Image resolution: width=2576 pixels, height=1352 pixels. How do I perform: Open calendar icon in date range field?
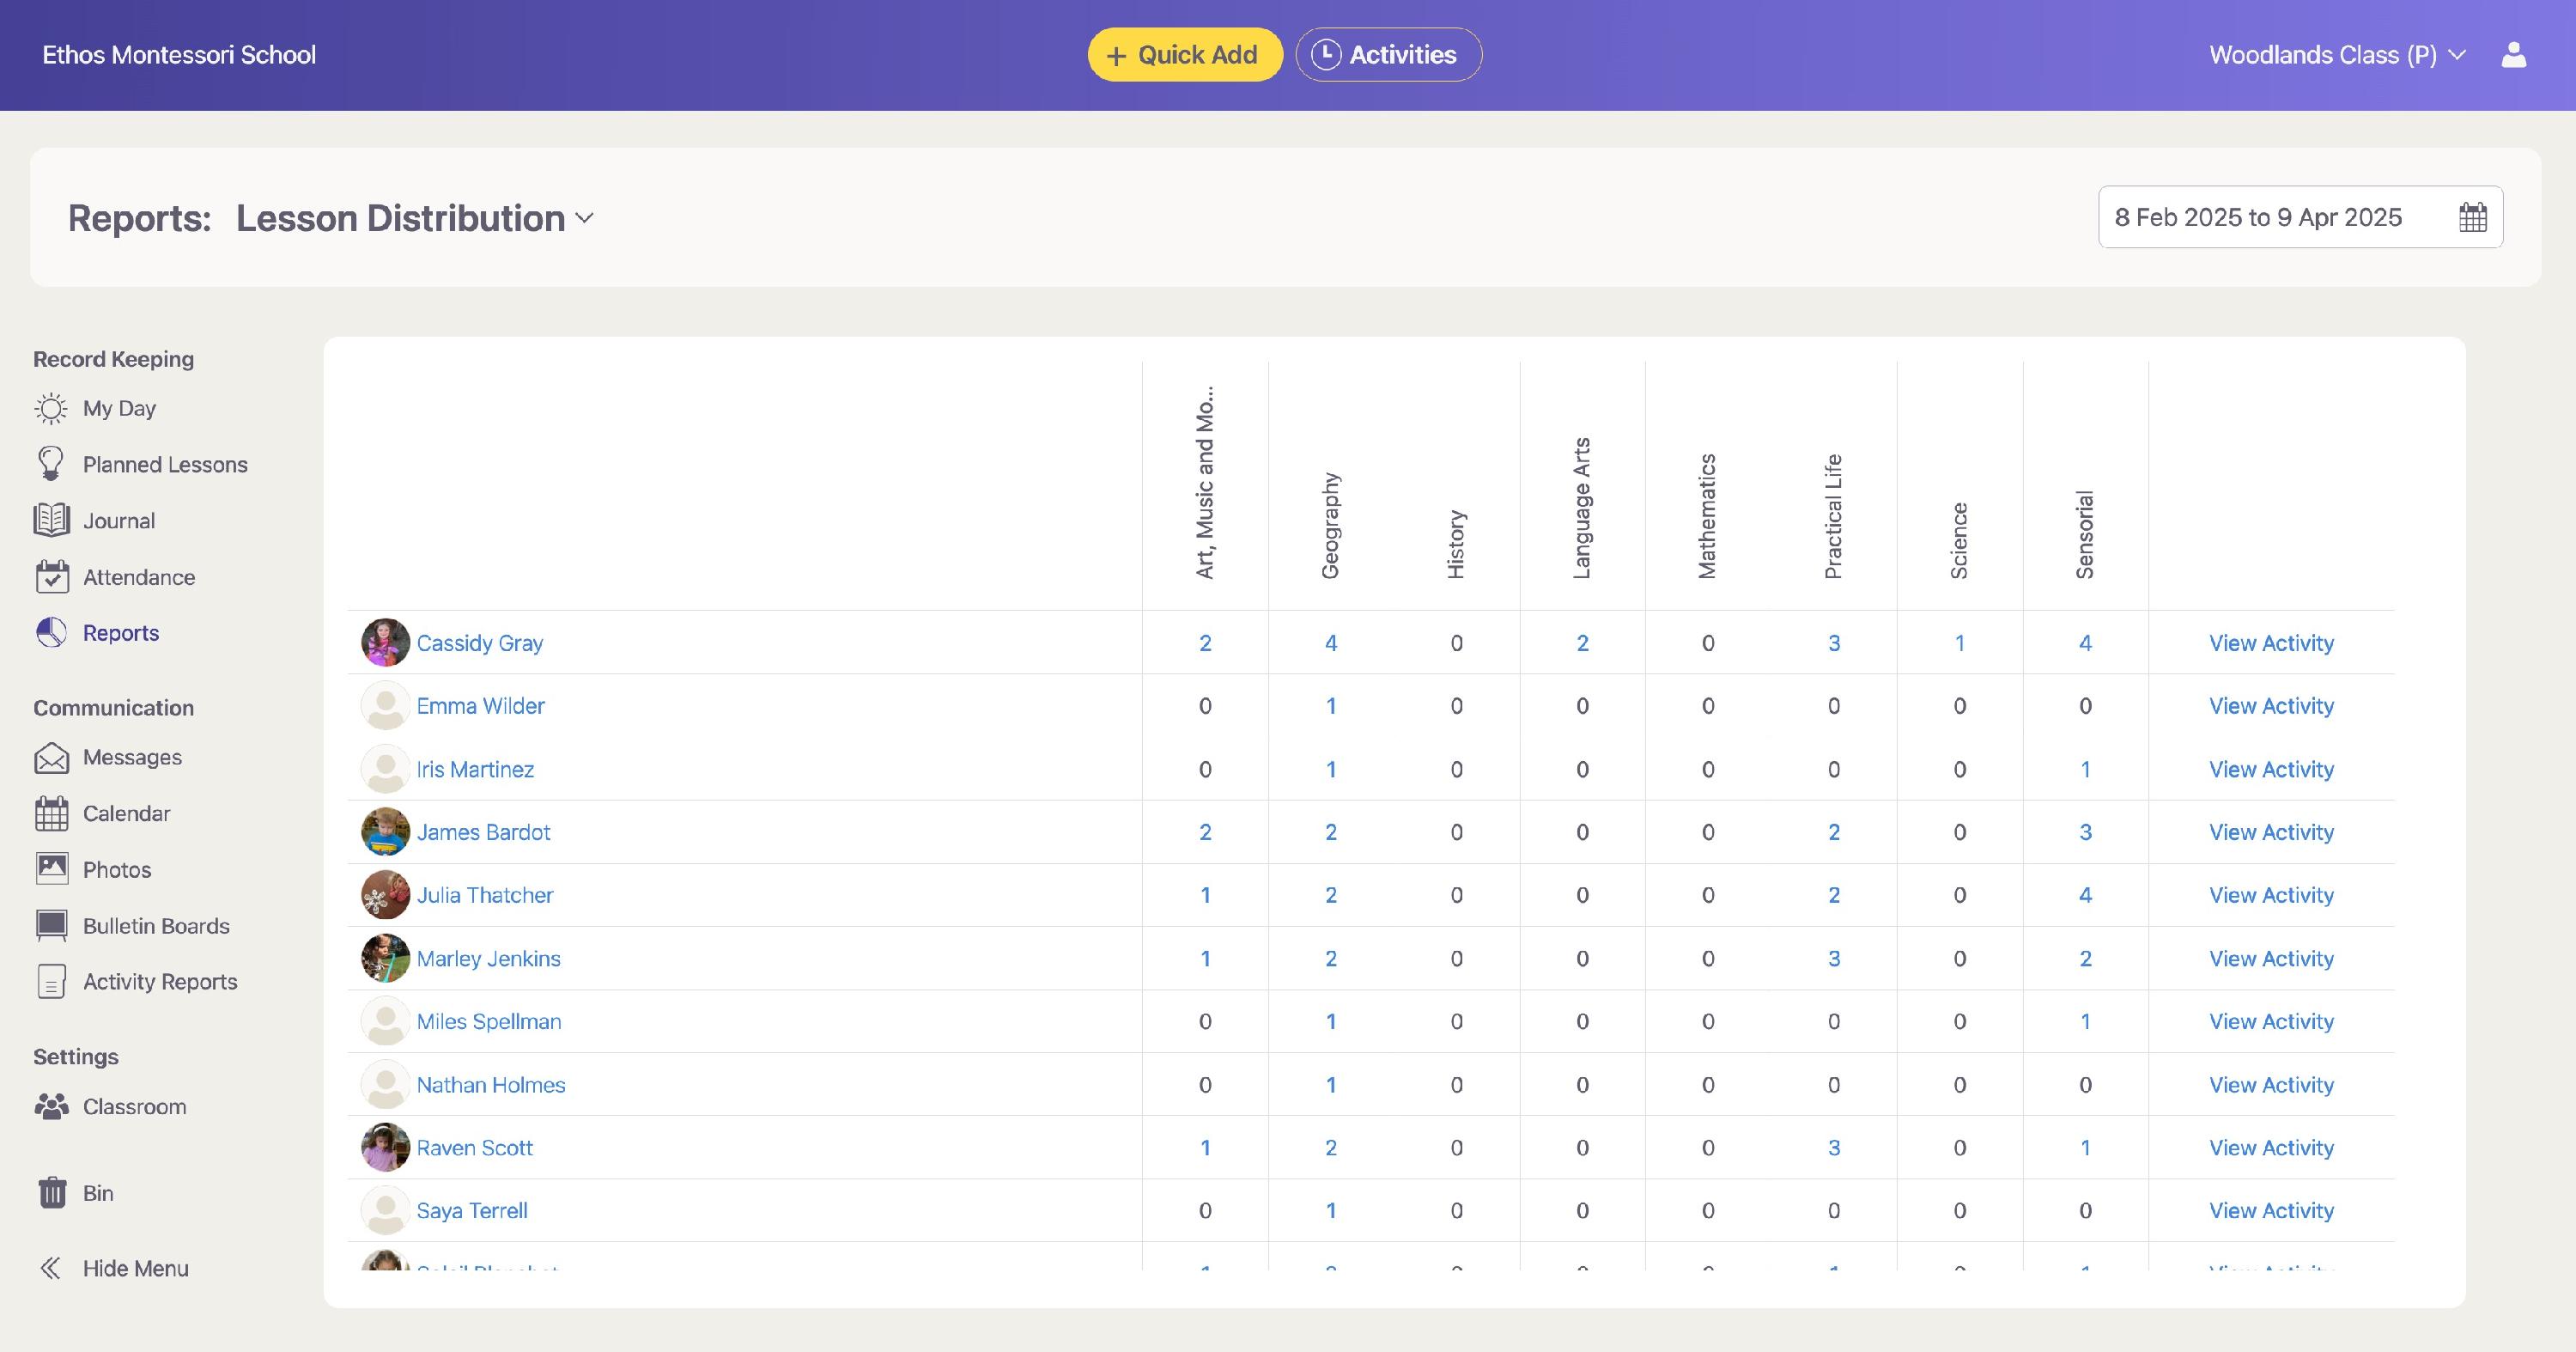pos(2472,217)
